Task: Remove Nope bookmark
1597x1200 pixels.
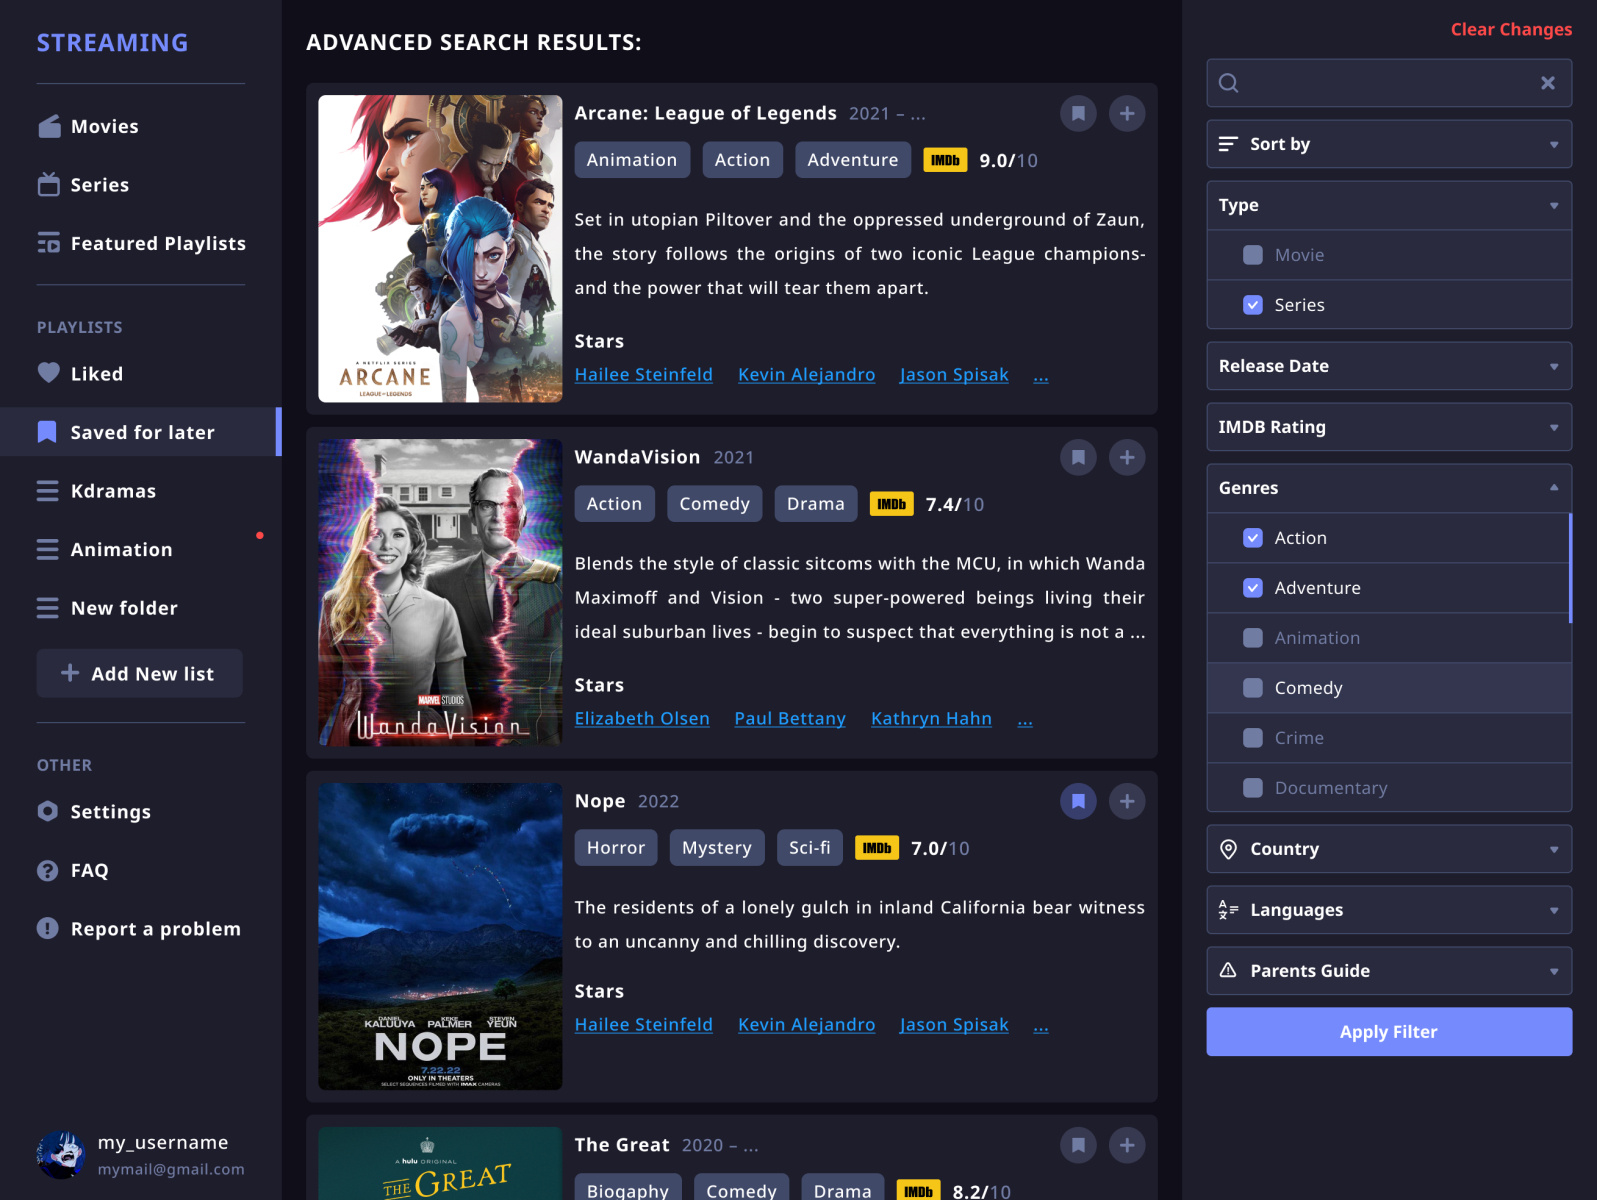Action: [1078, 801]
